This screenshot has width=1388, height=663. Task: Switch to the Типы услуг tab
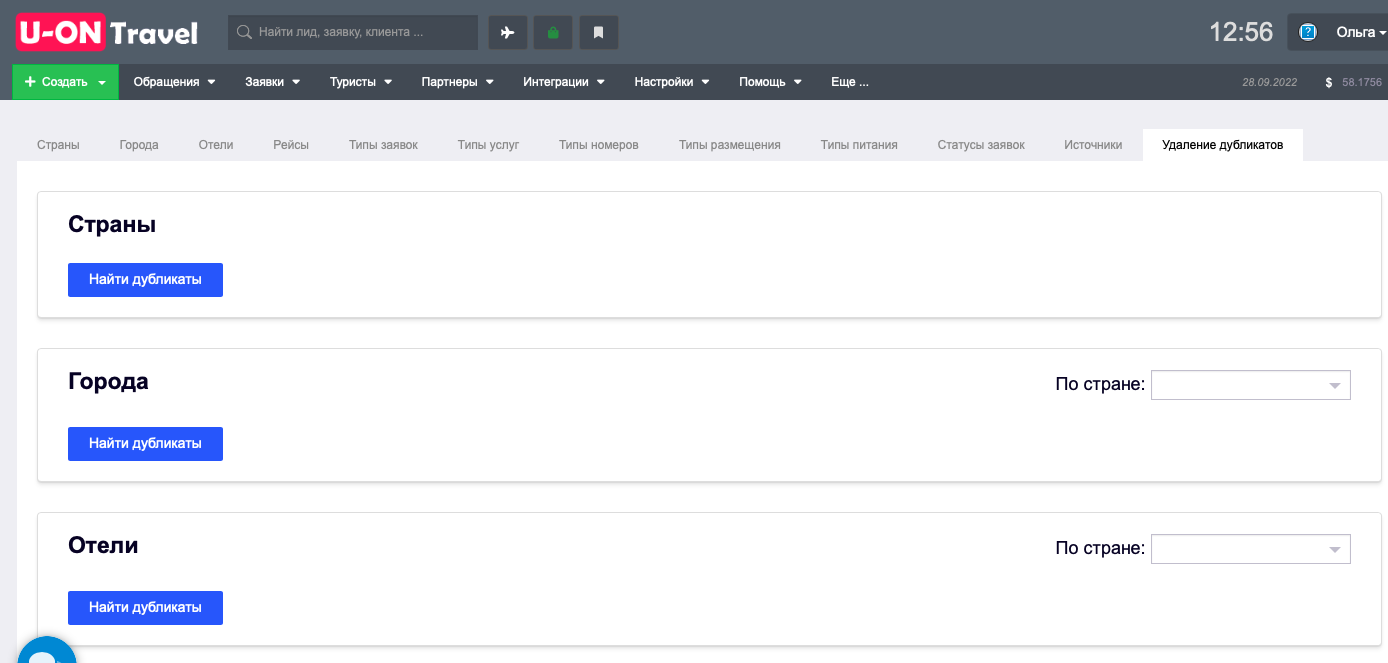click(x=488, y=145)
